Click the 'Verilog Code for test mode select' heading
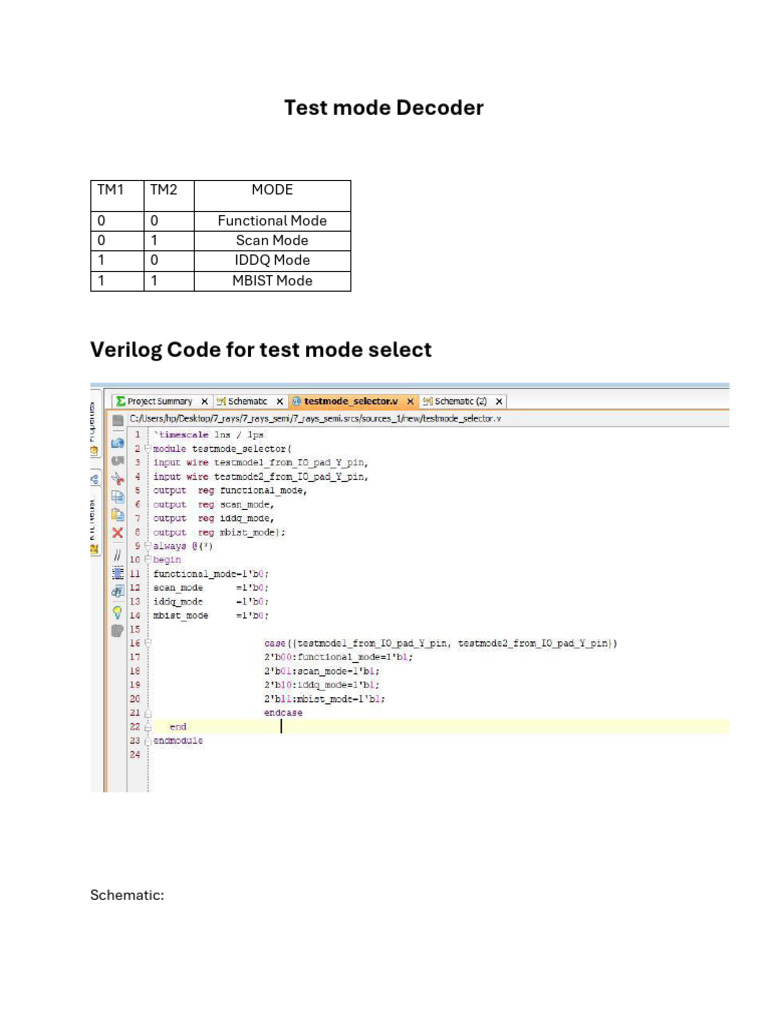 click(x=261, y=350)
